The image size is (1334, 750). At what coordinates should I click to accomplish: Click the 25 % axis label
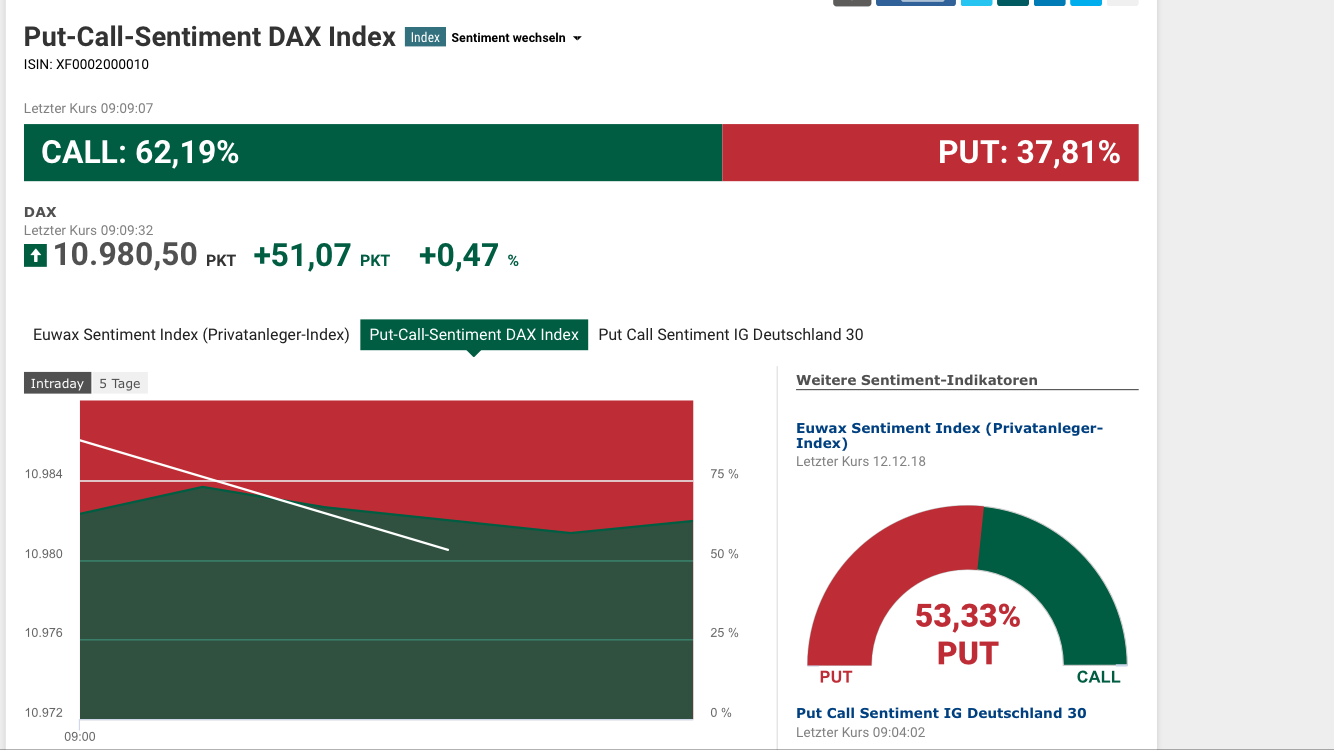[724, 633]
